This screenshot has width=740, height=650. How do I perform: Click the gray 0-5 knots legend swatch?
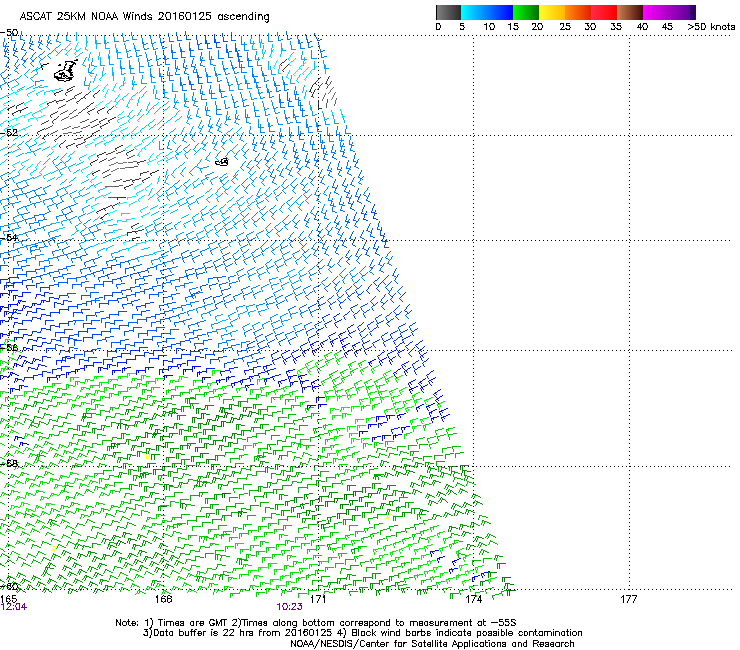[x=448, y=12]
